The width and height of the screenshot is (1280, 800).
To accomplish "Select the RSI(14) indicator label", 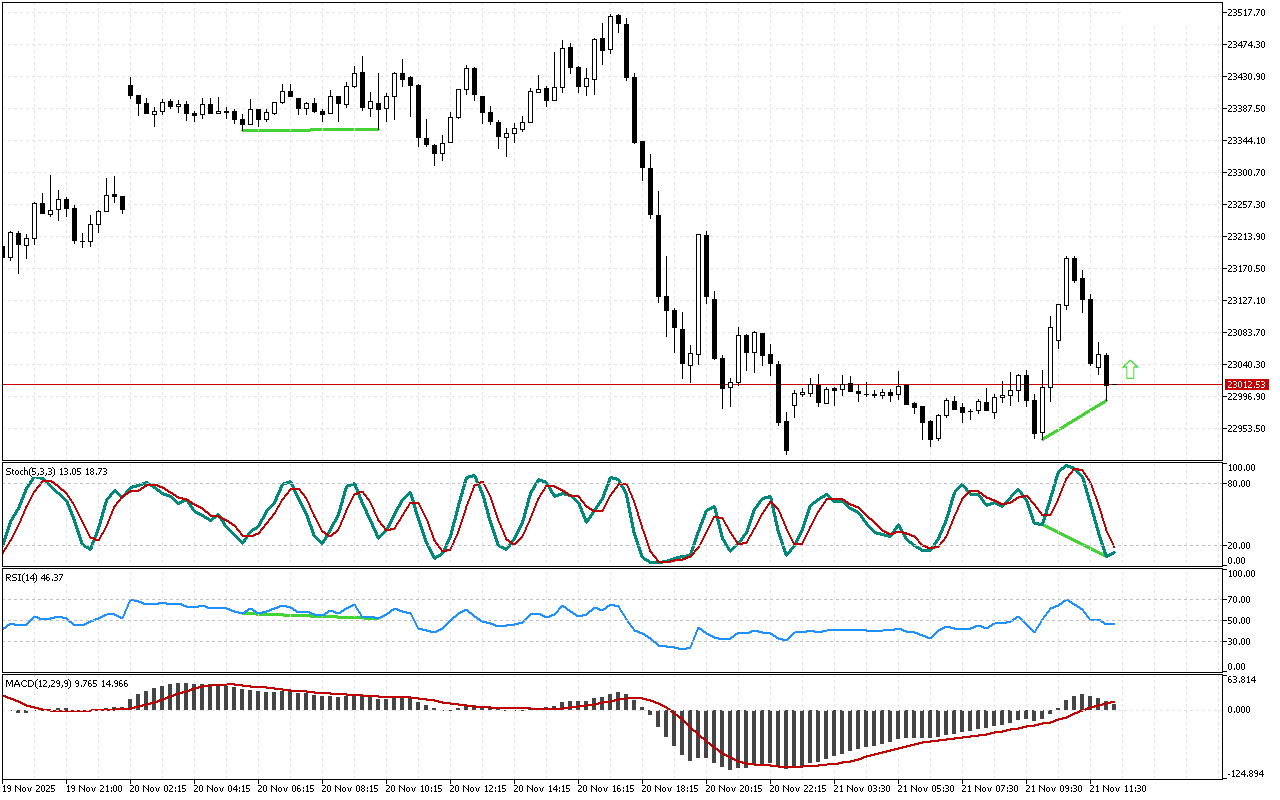I will click(34, 578).
